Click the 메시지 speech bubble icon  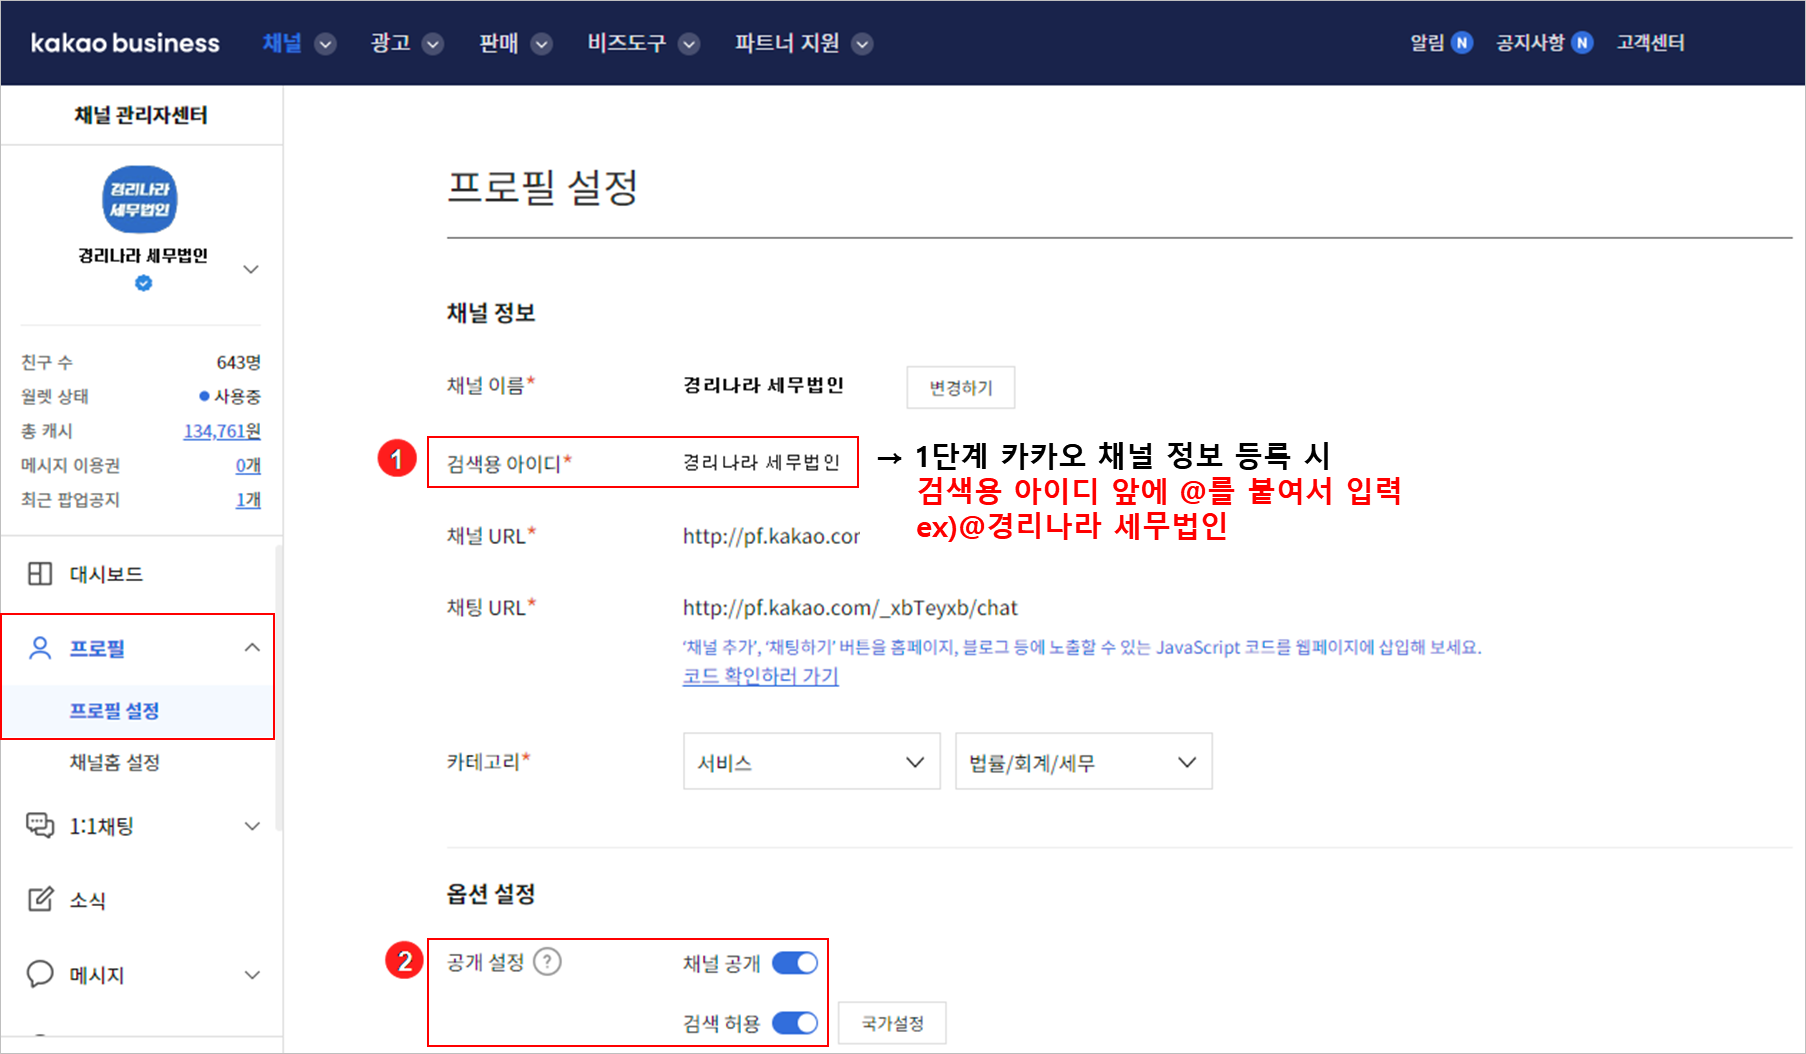point(40,974)
